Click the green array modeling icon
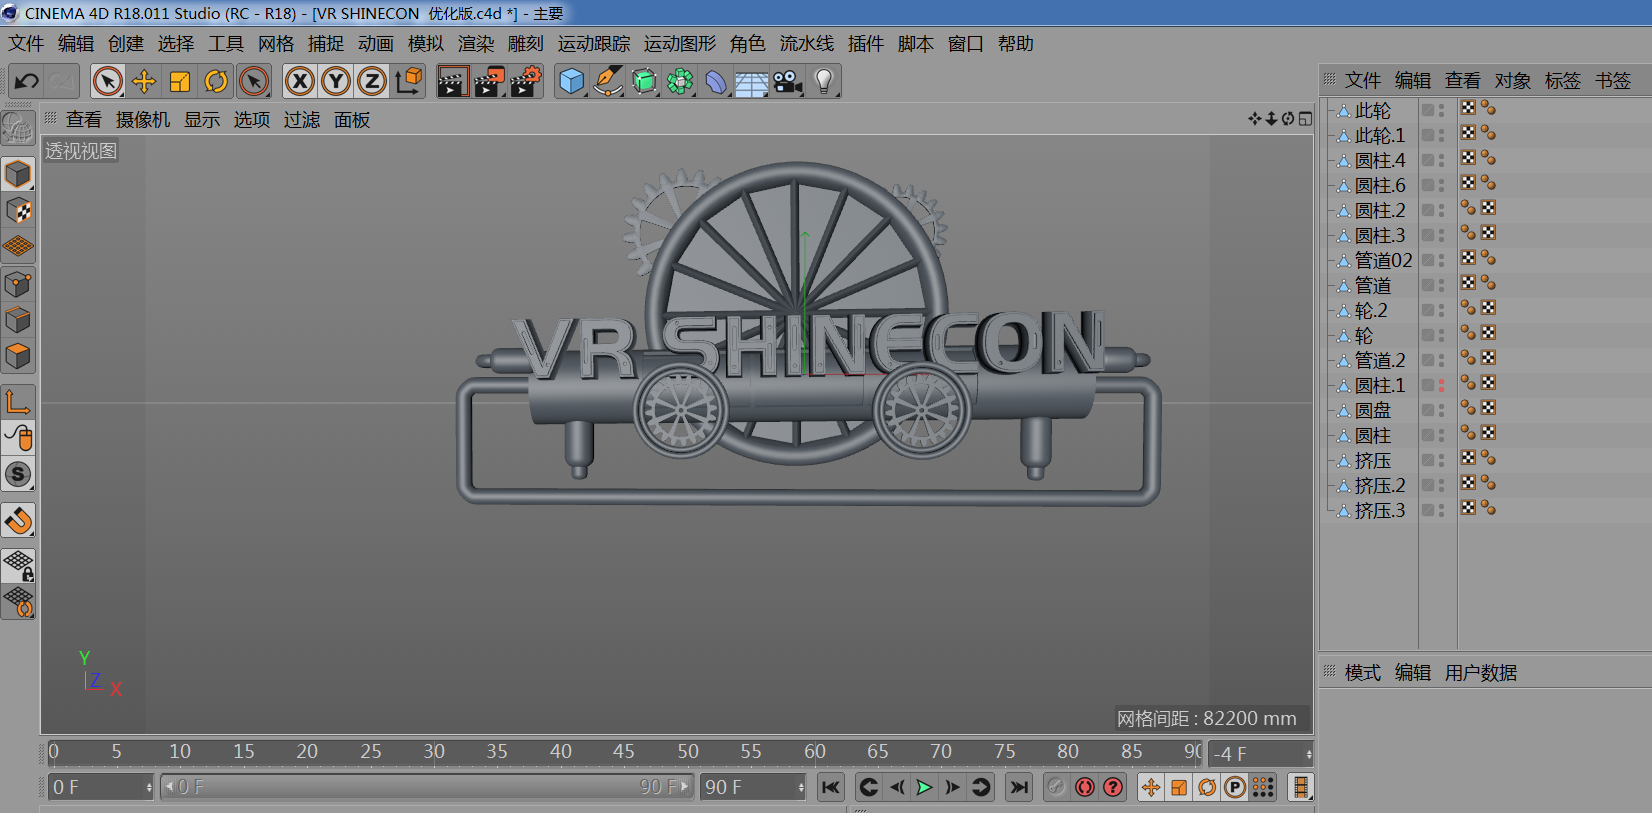 pyautogui.click(x=680, y=81)
